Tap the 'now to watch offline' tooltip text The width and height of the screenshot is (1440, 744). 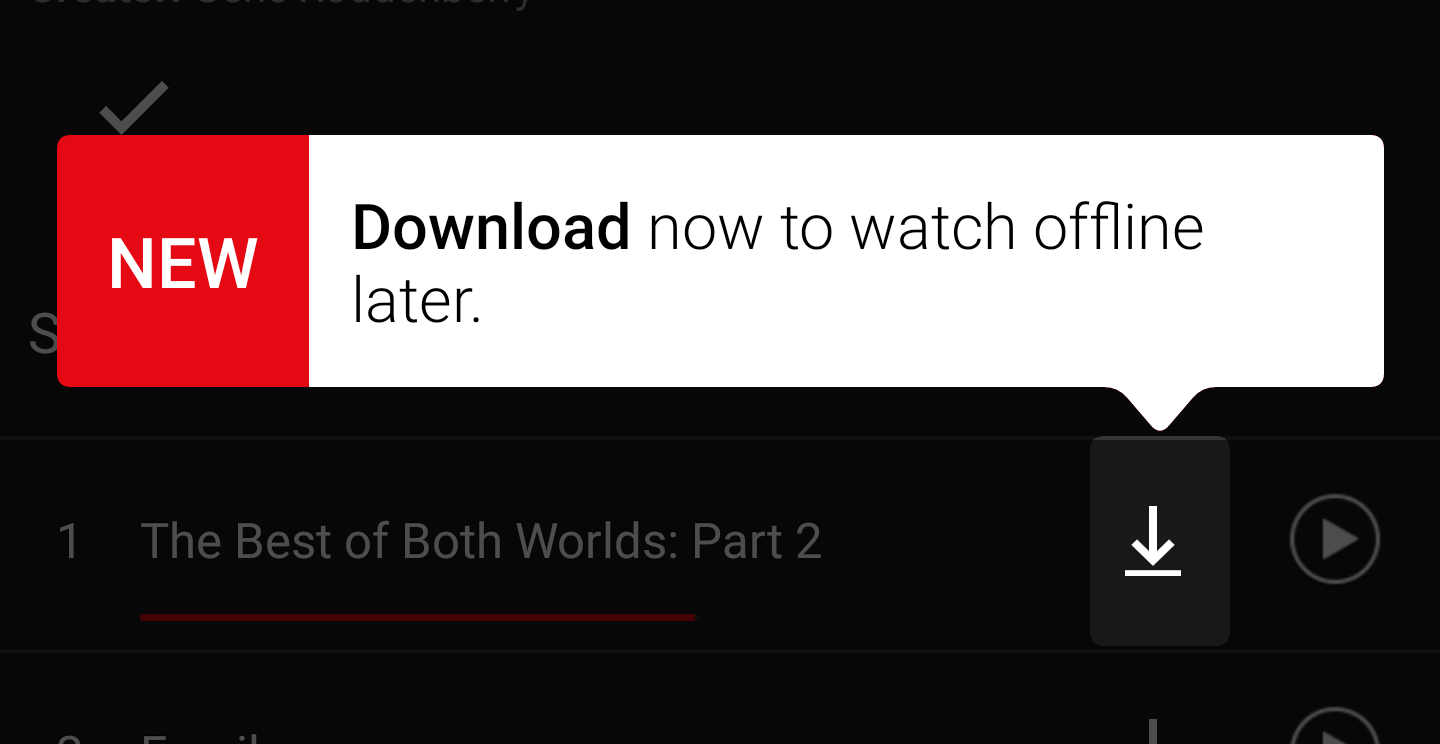click(x=926, y=228)
